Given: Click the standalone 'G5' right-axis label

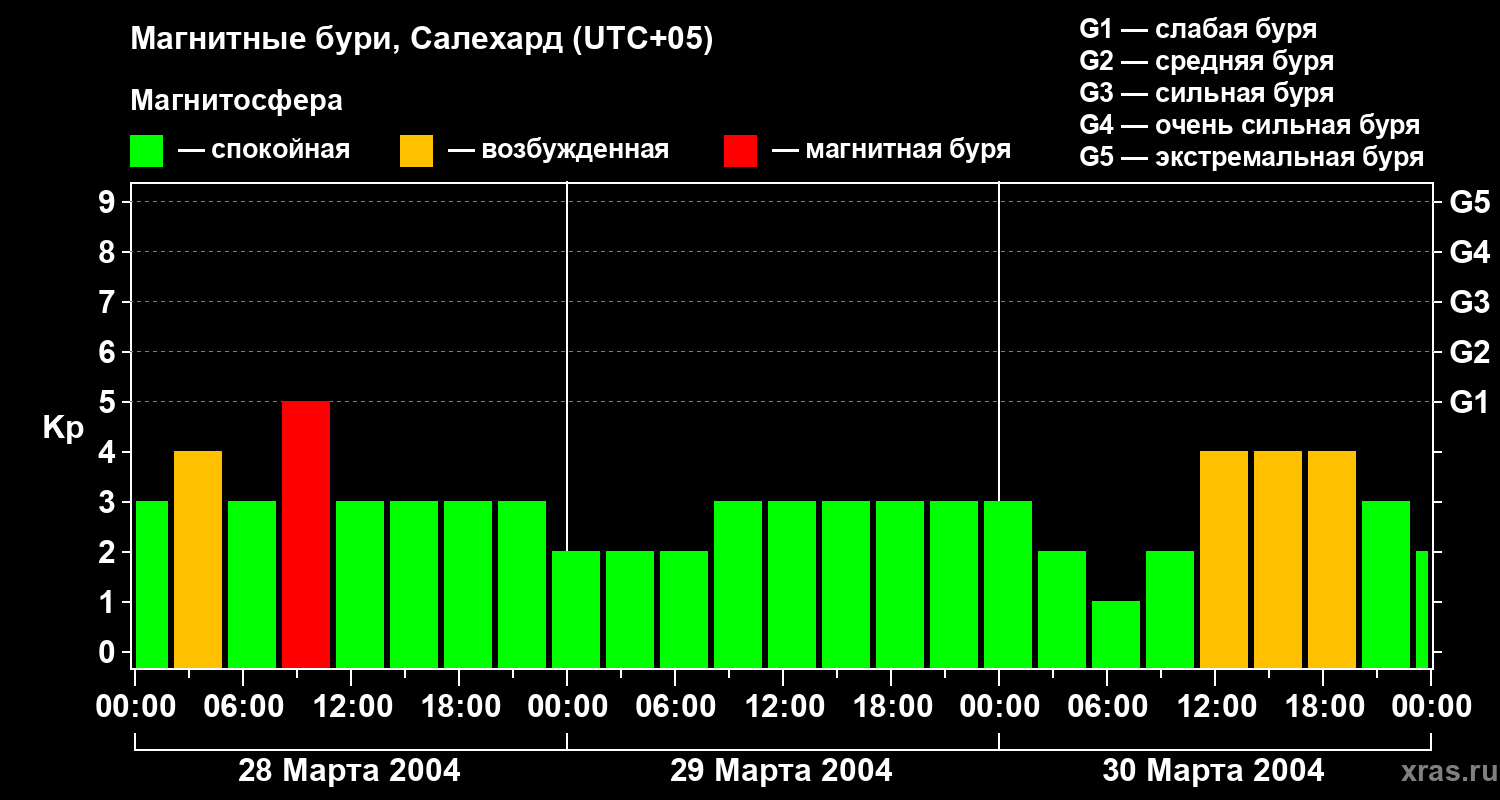Looking at the screenshot, I should [1469, 202].
